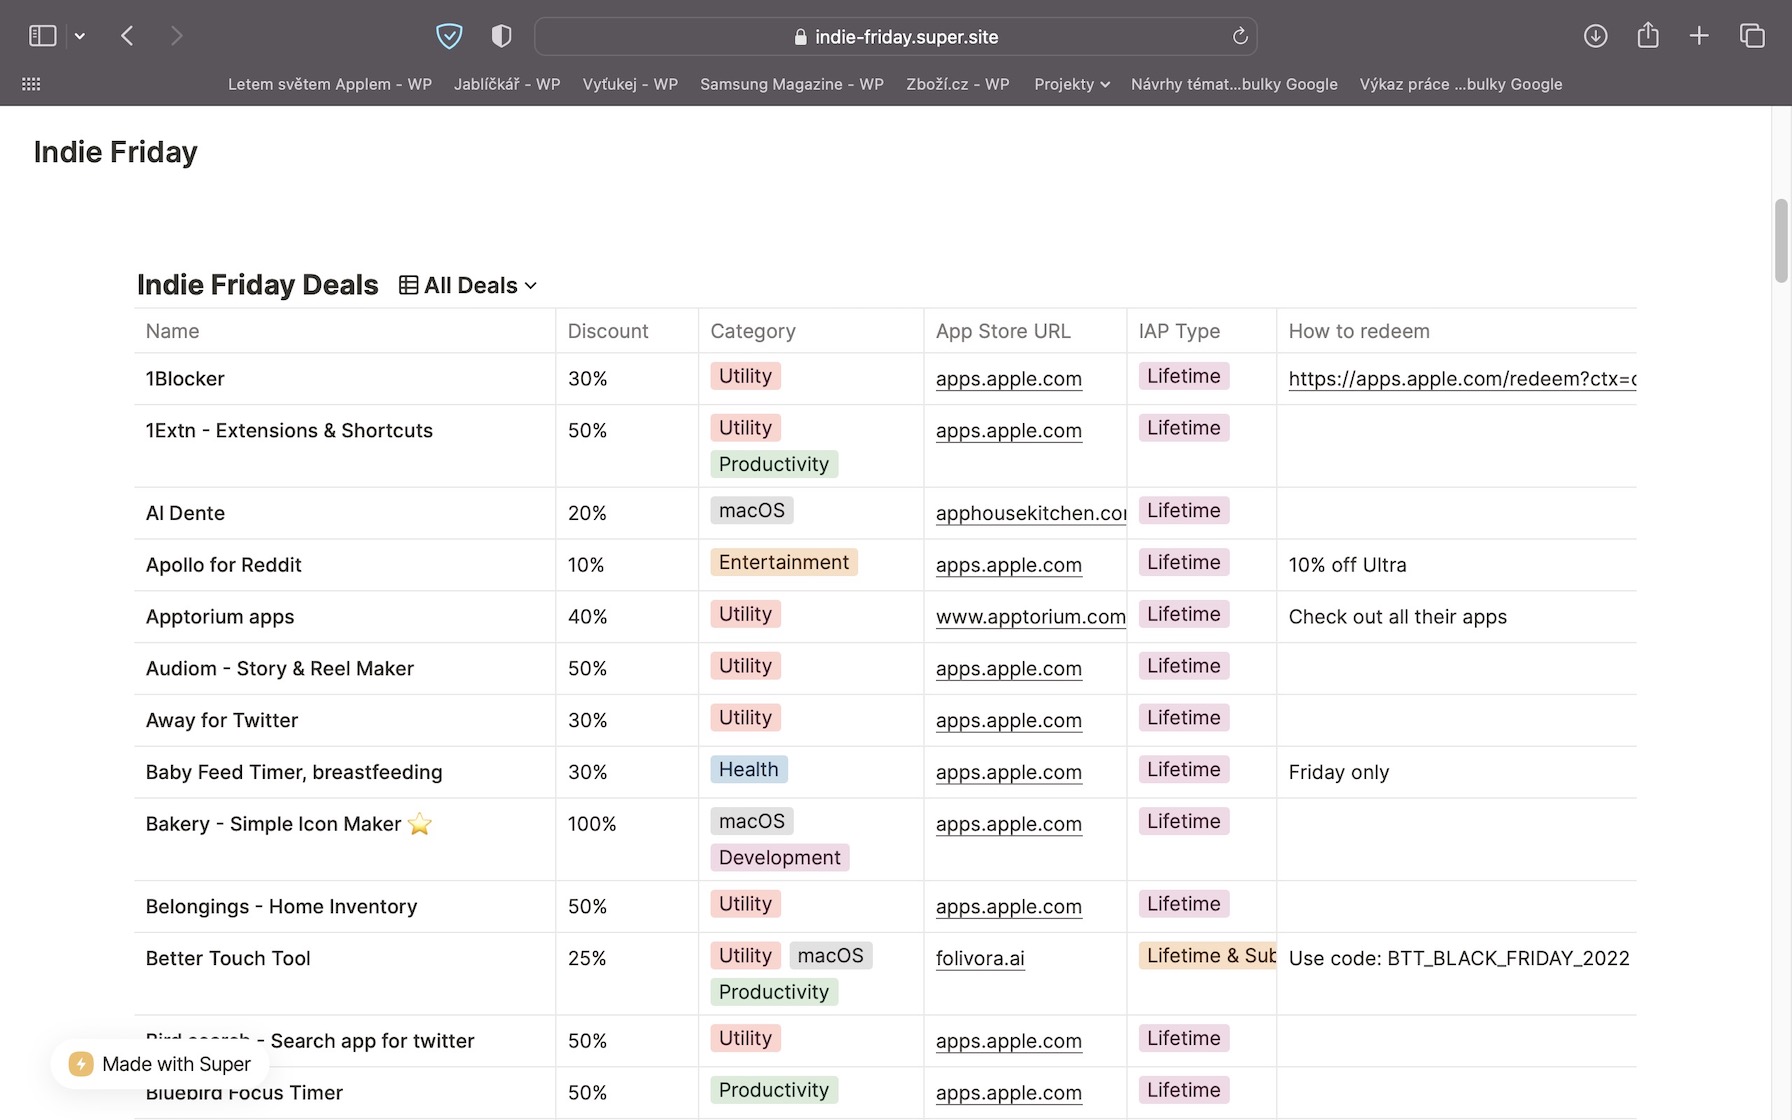
Task: Click the address bar showing indie-friday.super.site
Action: pyautogui.click(x=895, y=36)
